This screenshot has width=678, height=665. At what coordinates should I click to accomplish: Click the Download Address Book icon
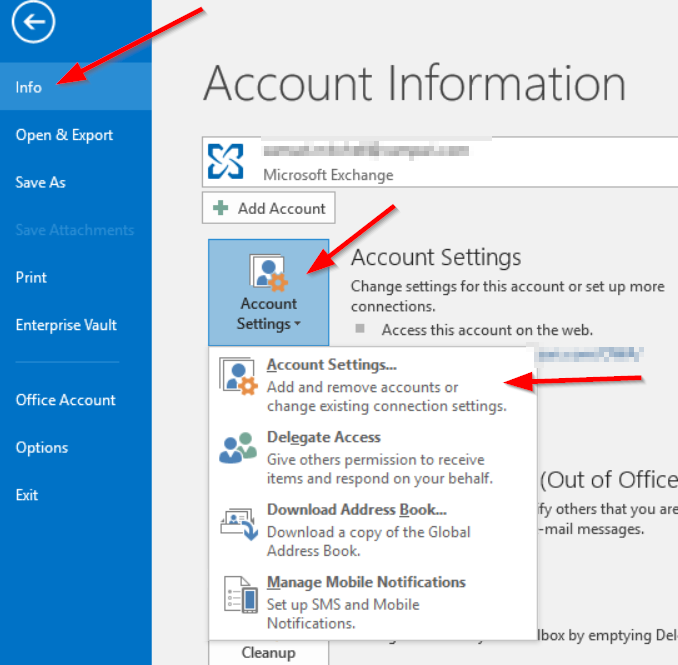pyautogui.click(x=239, y=524)
